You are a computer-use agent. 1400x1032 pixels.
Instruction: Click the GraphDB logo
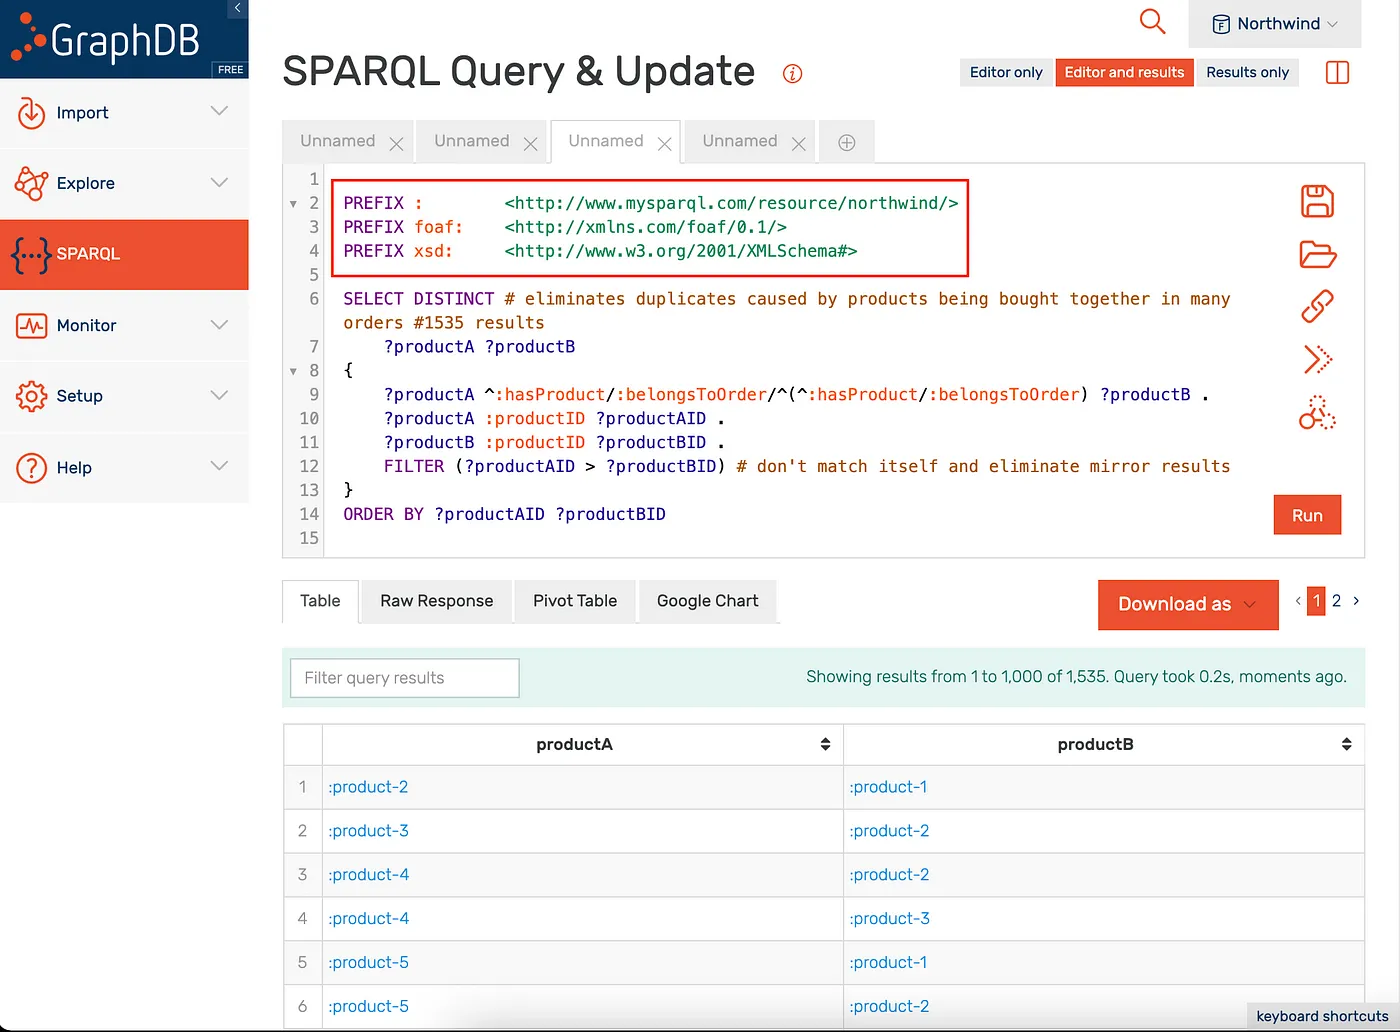(106, 40)
